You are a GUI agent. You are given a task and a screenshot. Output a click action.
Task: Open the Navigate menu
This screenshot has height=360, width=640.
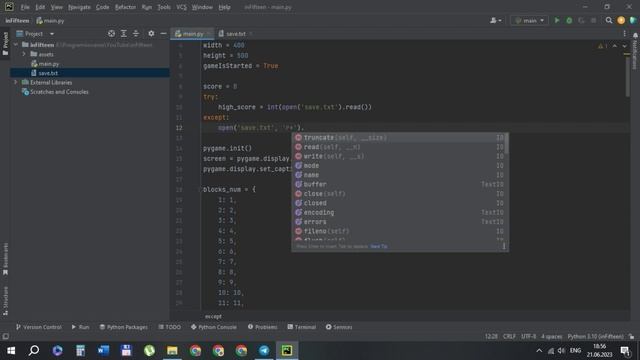pyautogui.click(x=79, y=7)
